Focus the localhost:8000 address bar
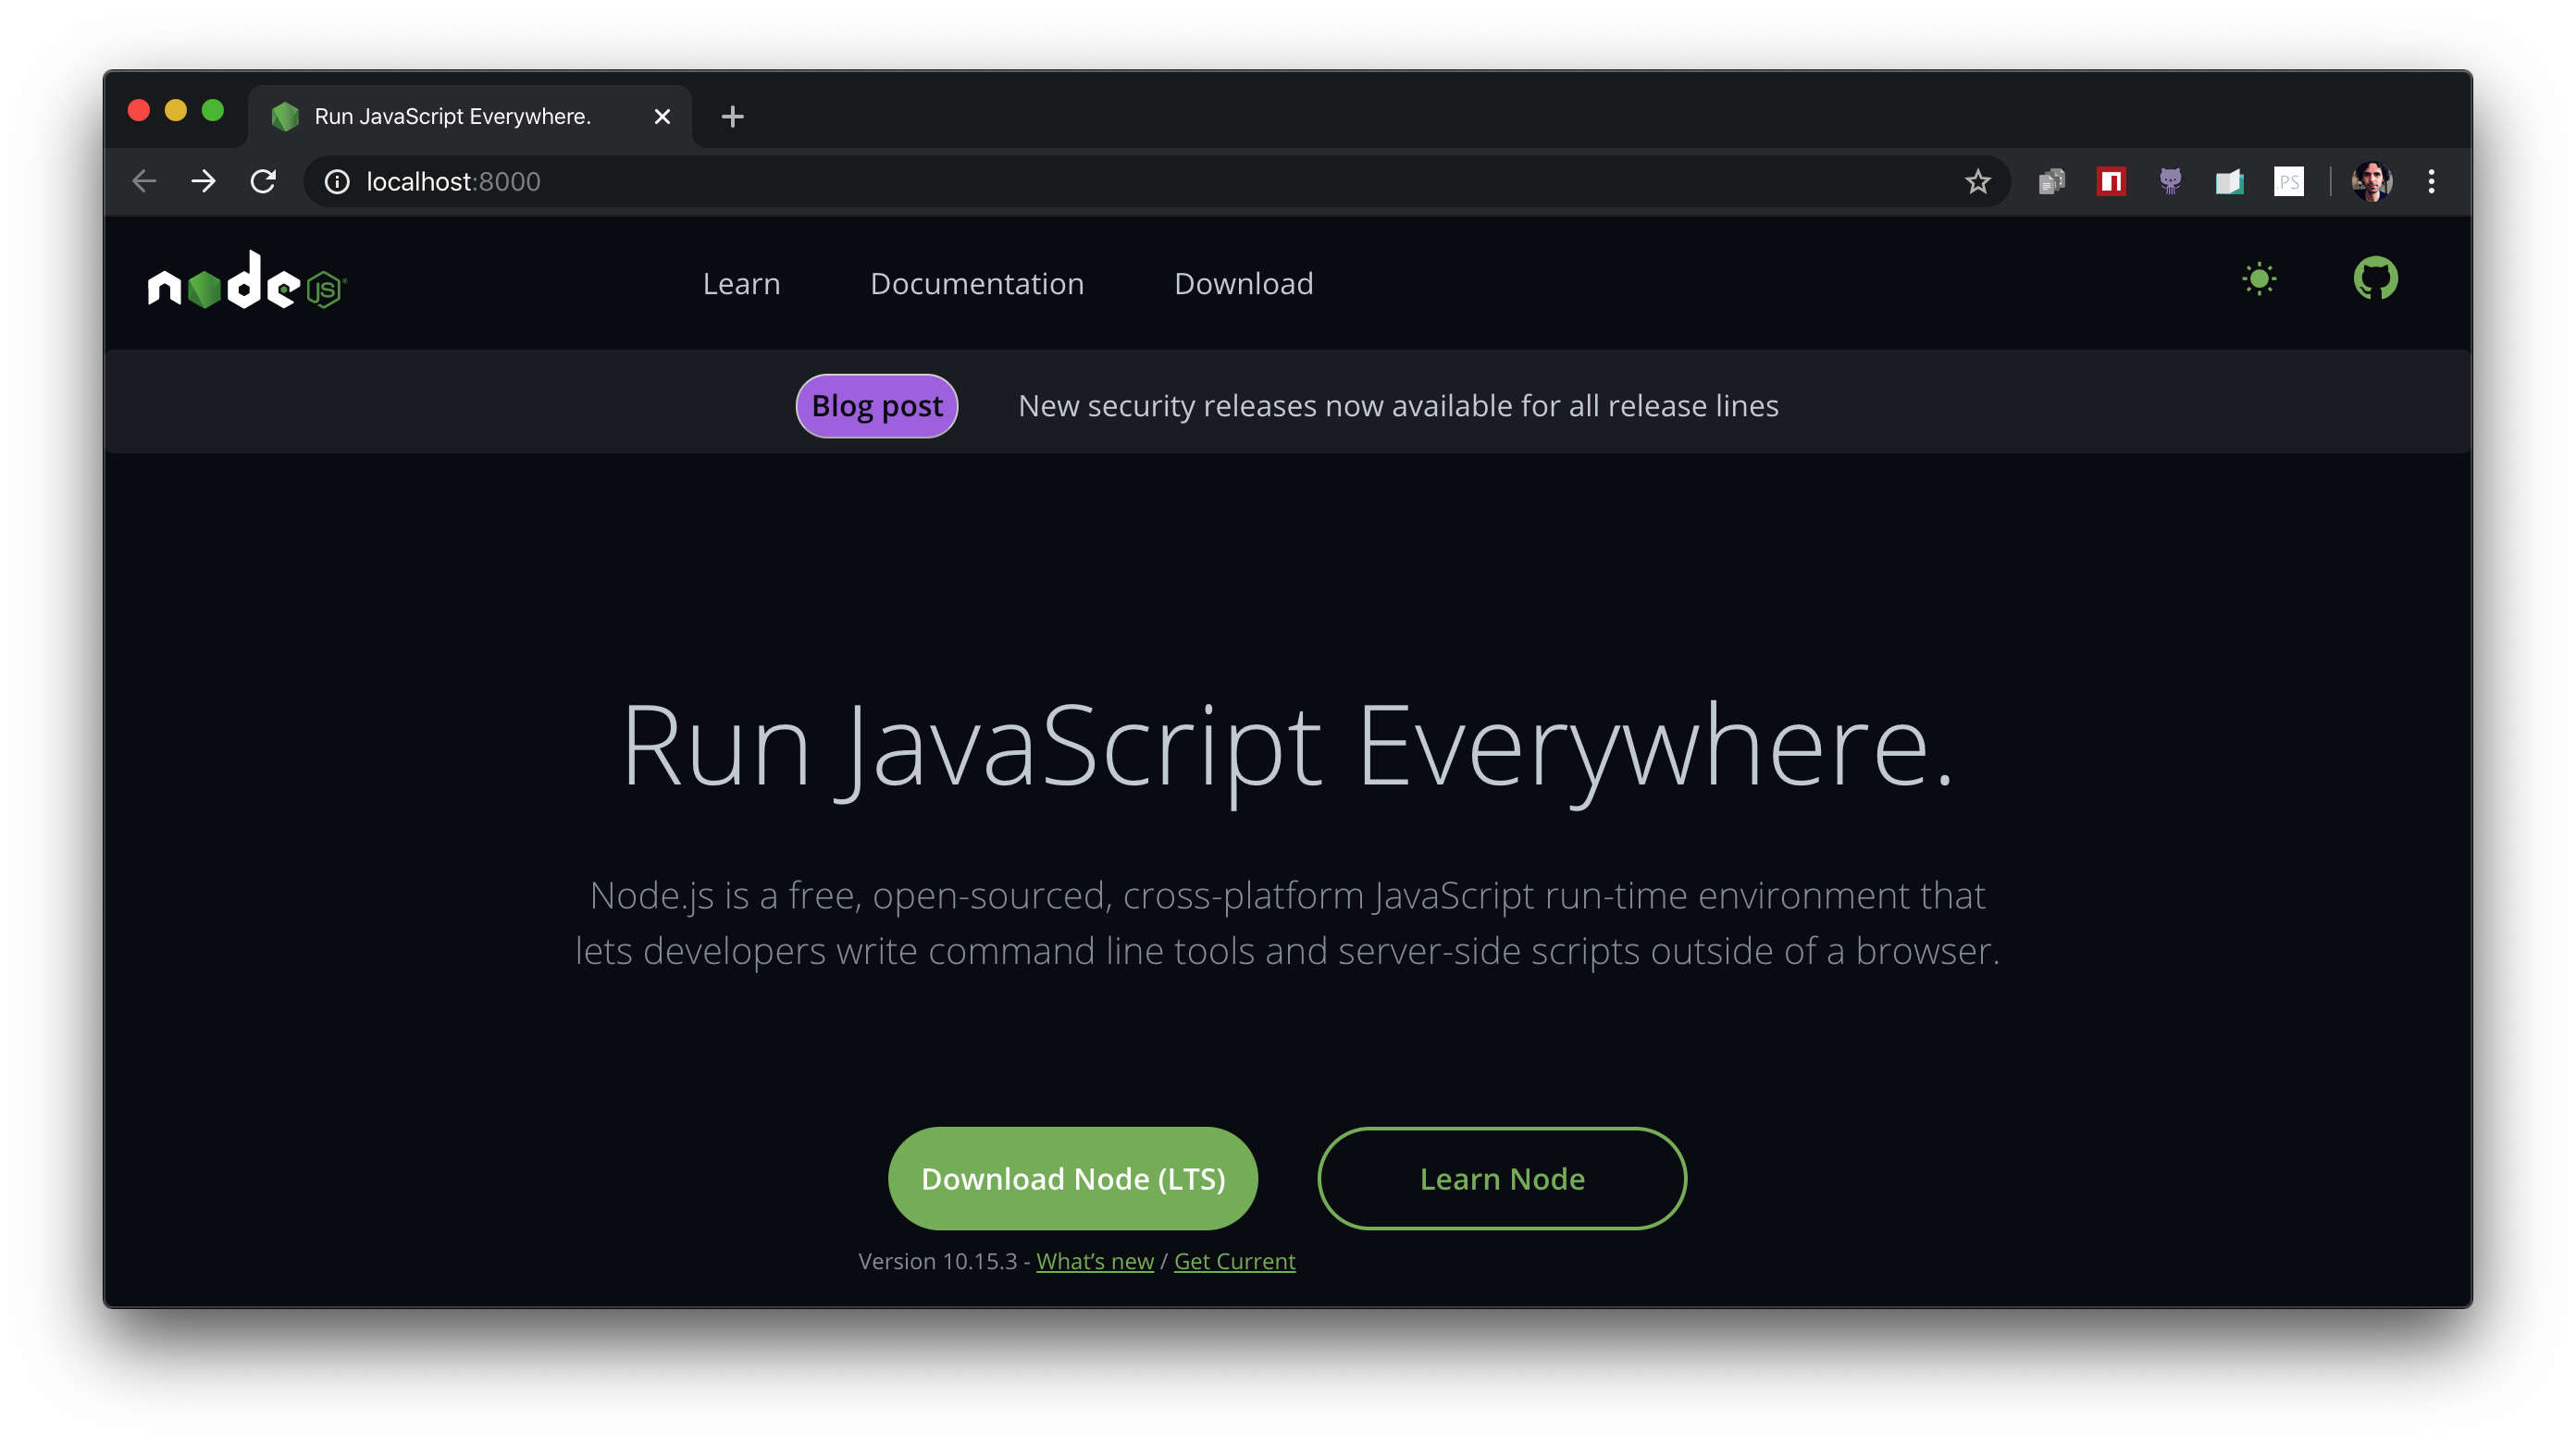The image size is (2576, 1445). (1155, 181)
